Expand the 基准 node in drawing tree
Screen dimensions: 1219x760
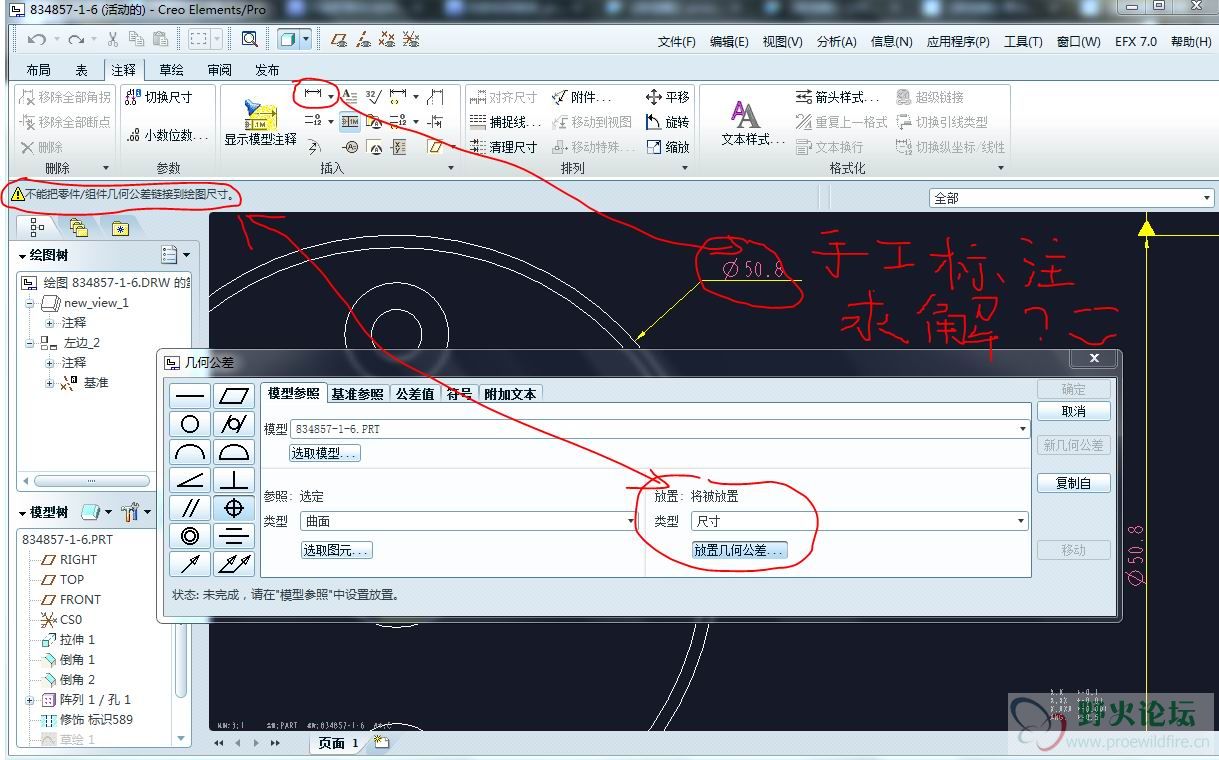(x=50, y=383)
